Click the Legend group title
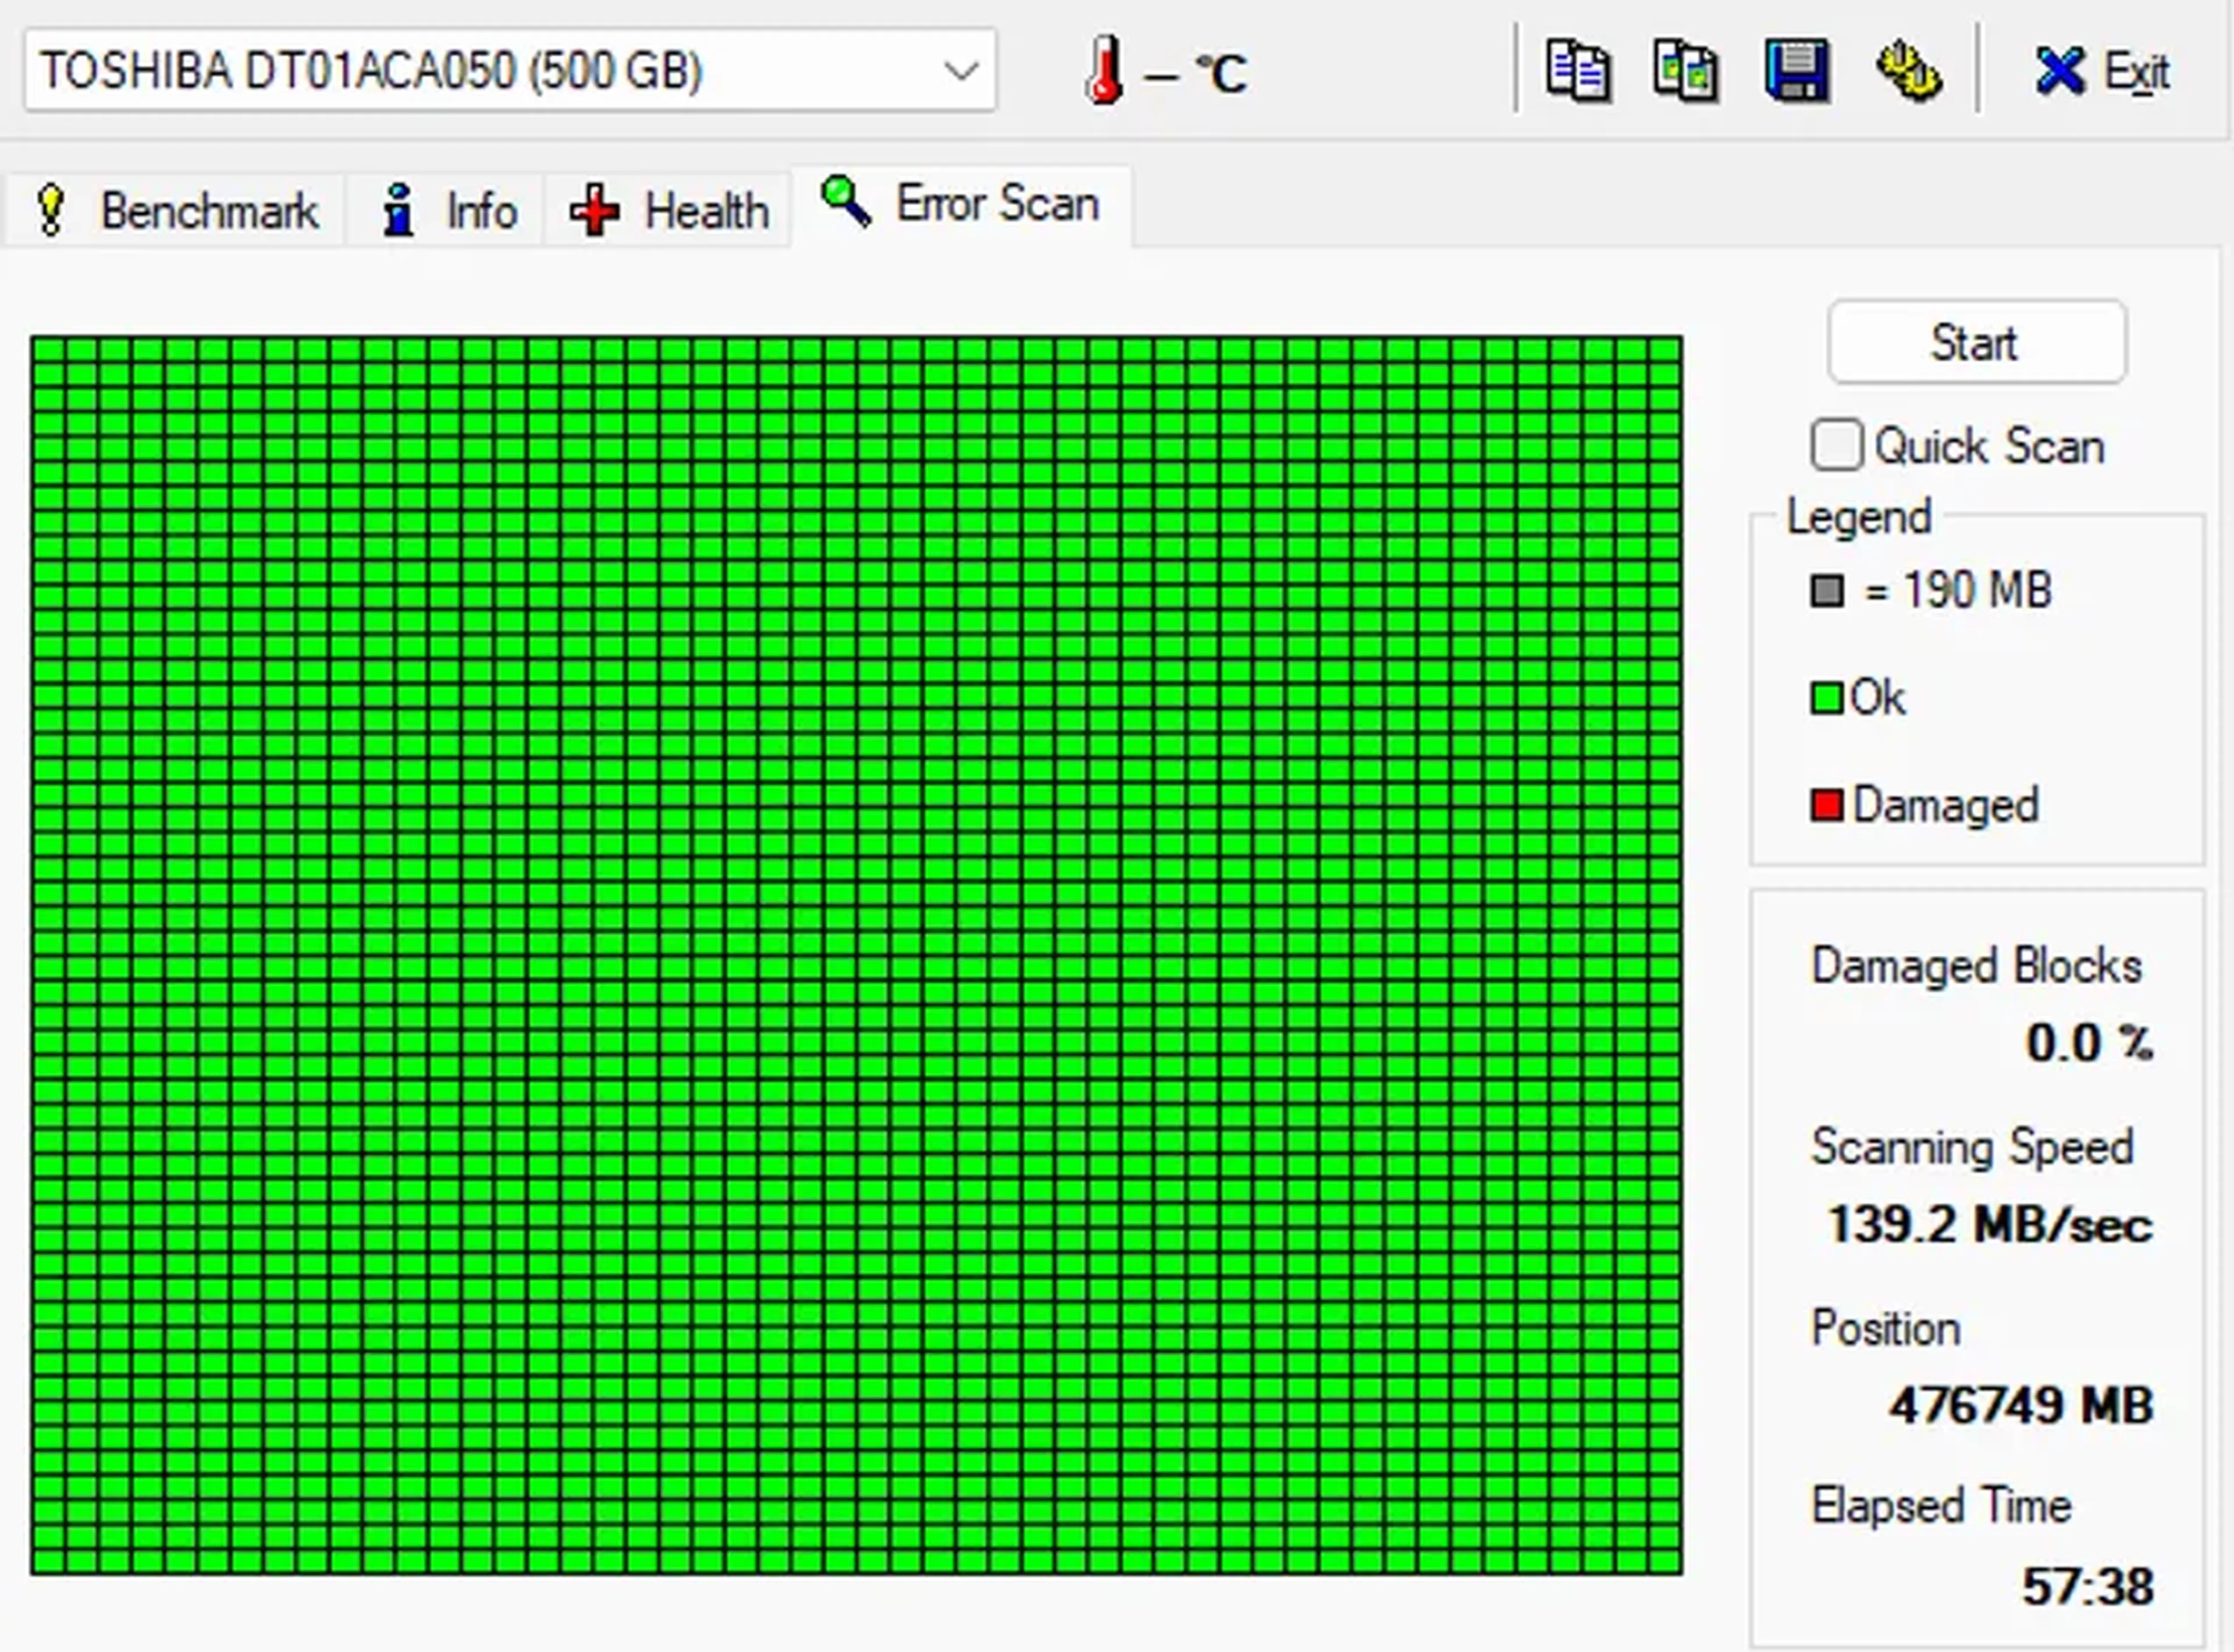 [1859, 518]
